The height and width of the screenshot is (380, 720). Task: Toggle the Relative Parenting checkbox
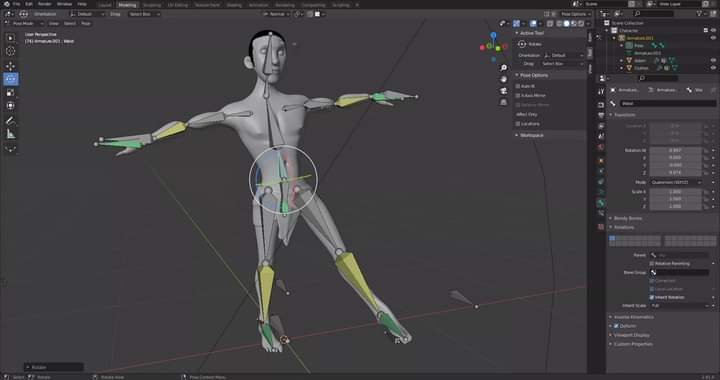[x=652, y=263]
